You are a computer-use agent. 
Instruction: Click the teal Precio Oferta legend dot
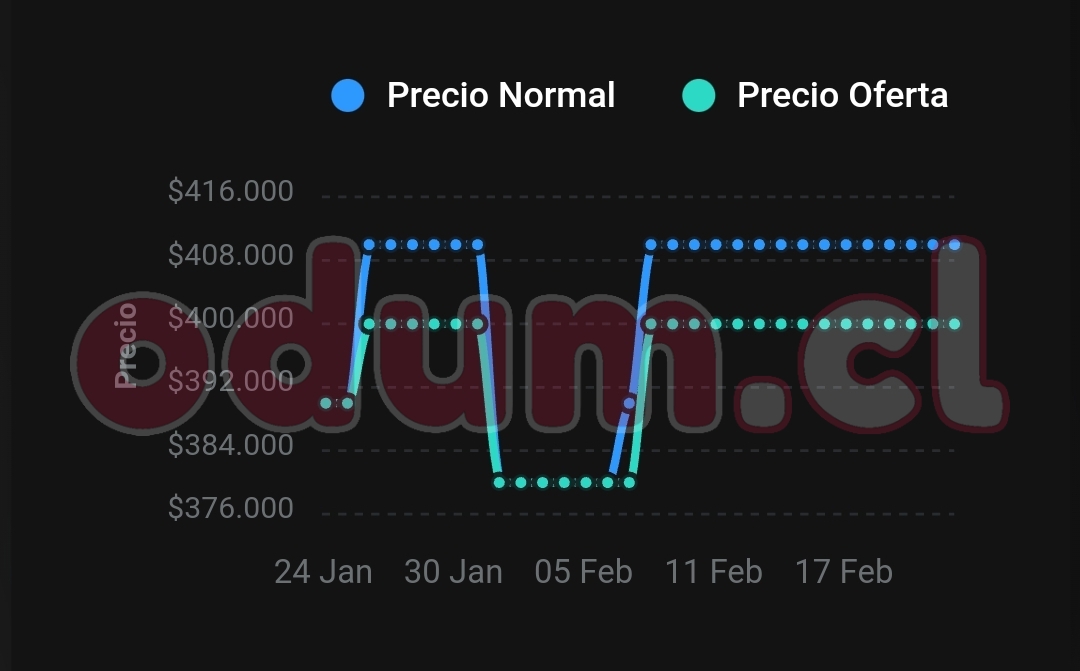(x=698, y=96)
